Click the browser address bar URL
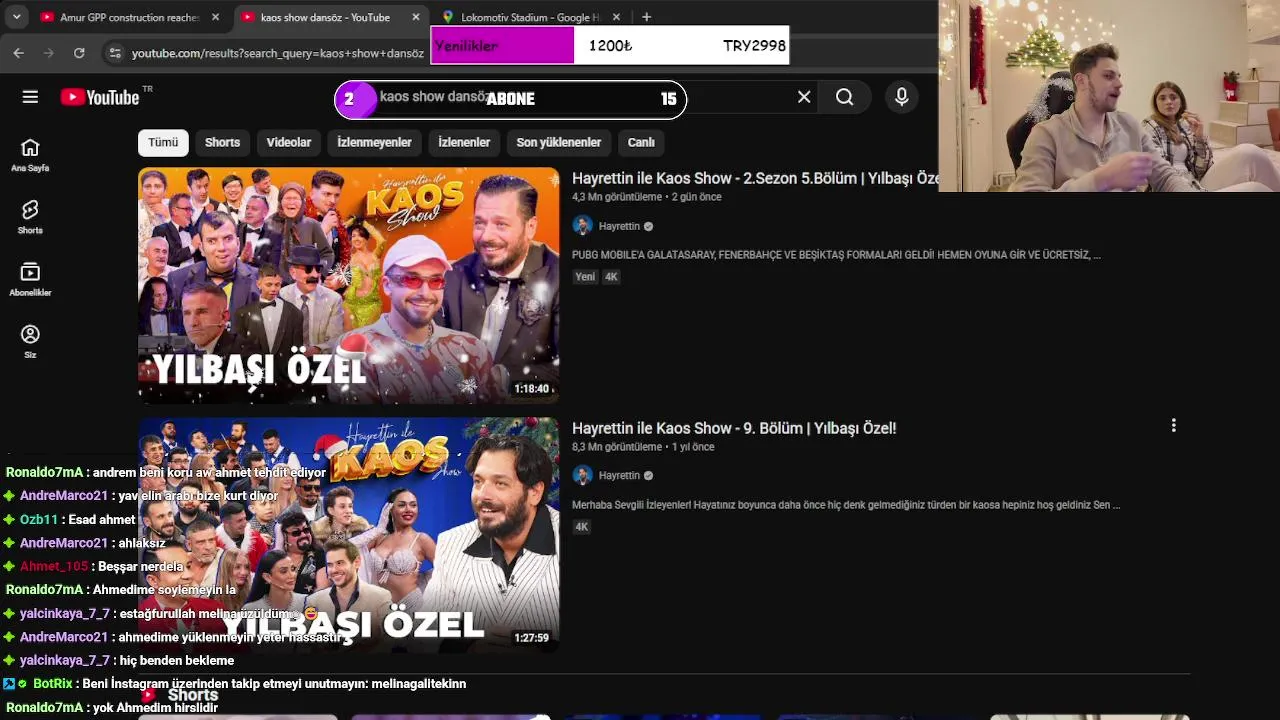The height and width of the screenshot is (720, 1280). [x=278, y=52]
